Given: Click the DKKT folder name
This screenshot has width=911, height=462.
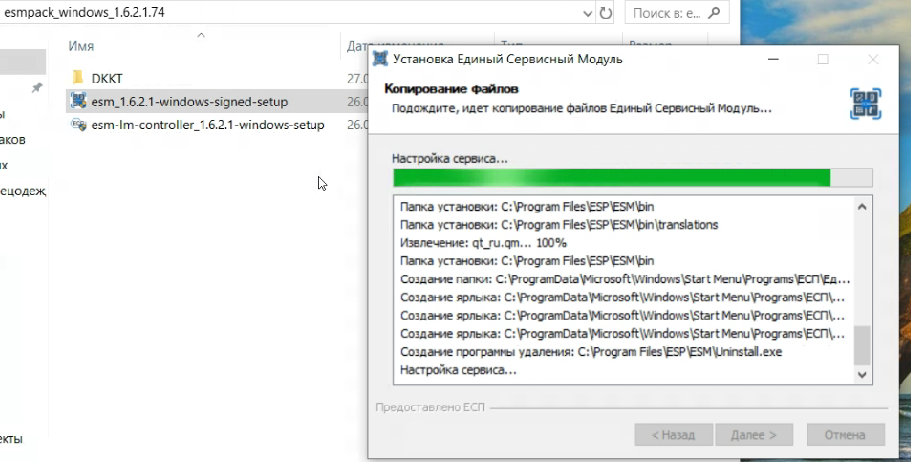Looking at the screenshot, I should click(x=107, y=78).
